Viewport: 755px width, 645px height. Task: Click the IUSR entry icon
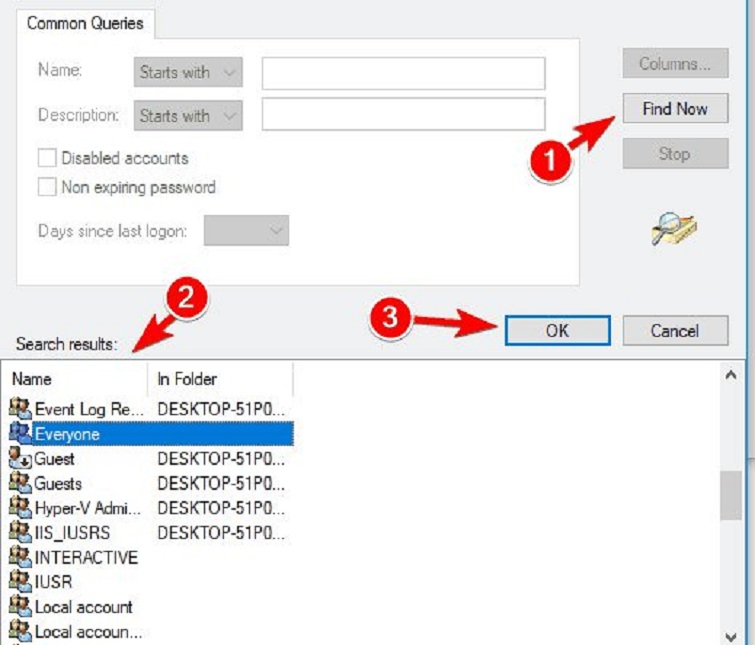coord(20,581)
